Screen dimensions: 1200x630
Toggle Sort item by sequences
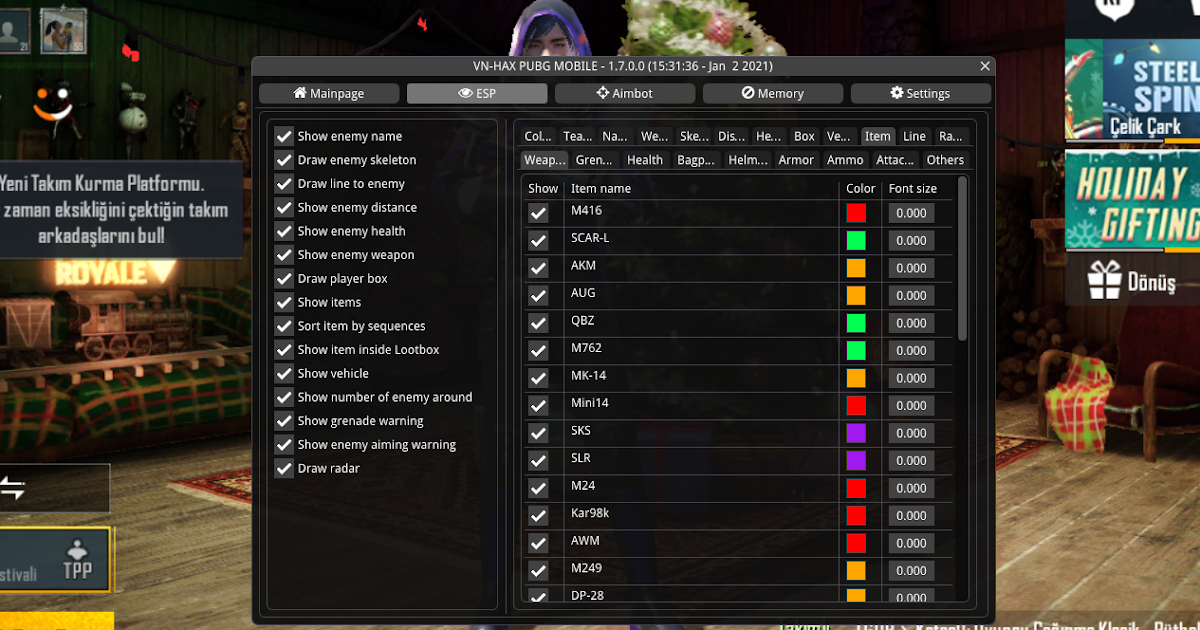pos(284,326)
